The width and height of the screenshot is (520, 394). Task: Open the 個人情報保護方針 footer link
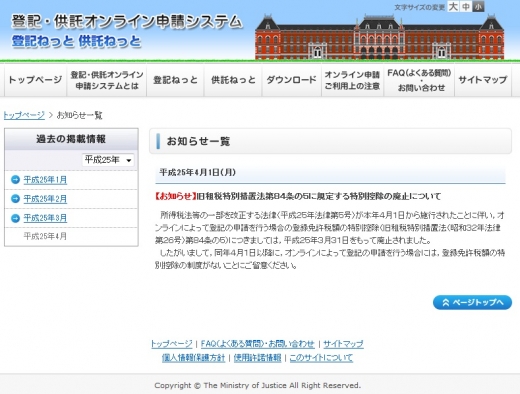[193, 358]
